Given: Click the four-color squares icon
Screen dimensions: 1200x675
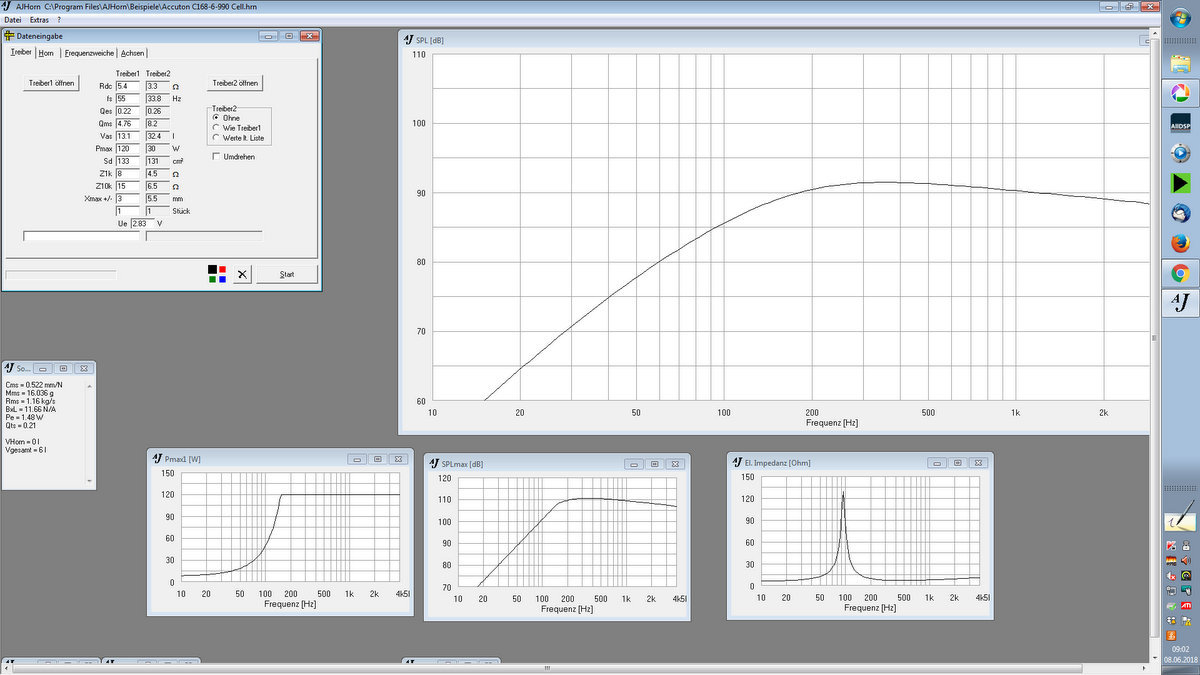Looking at the screenshot, I should [217, 274].
